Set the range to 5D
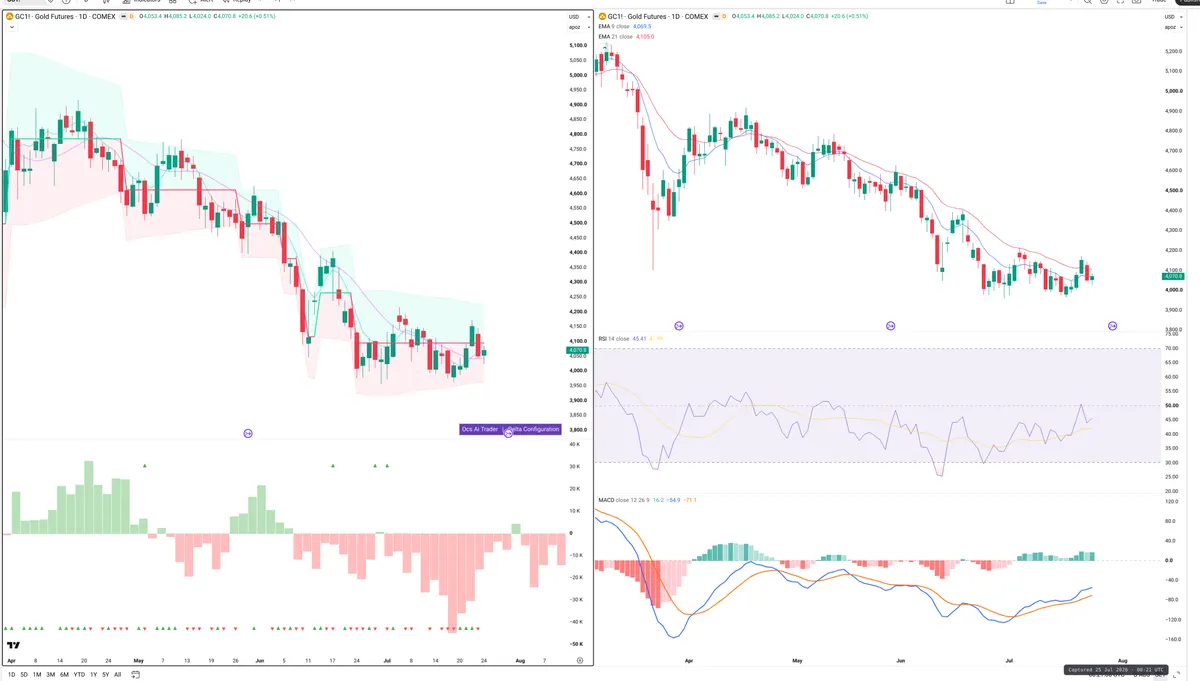The image size is (1200, 681). [x=24, y=675]
